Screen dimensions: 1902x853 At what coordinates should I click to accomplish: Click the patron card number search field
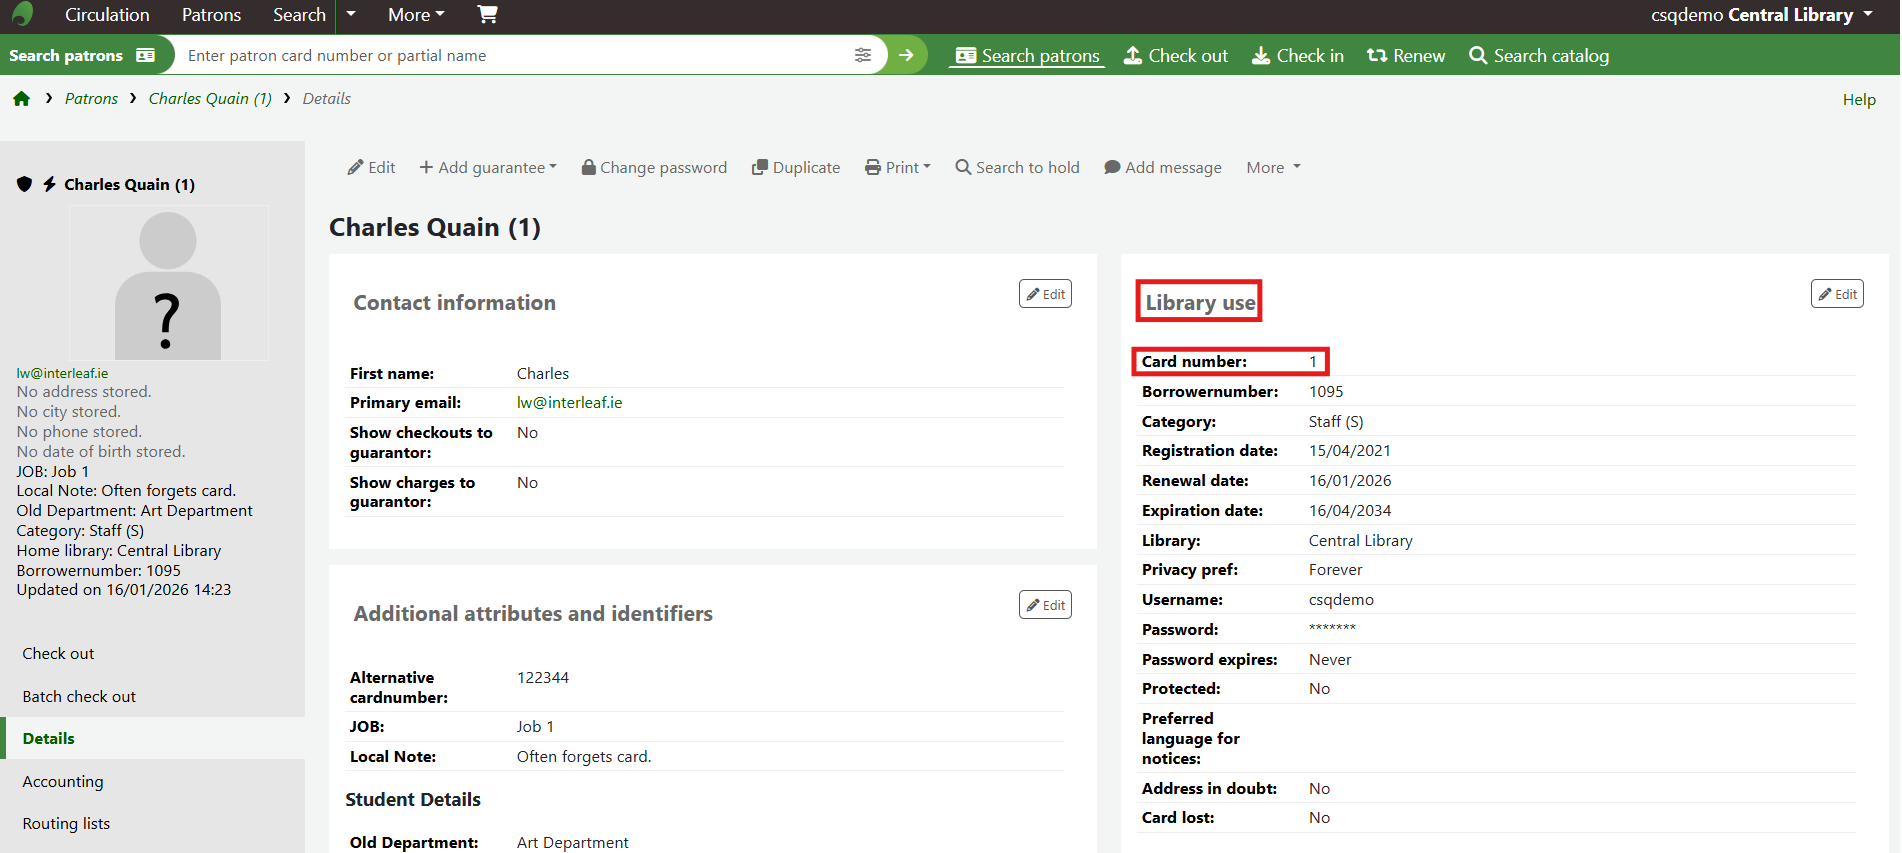(515, 55)
